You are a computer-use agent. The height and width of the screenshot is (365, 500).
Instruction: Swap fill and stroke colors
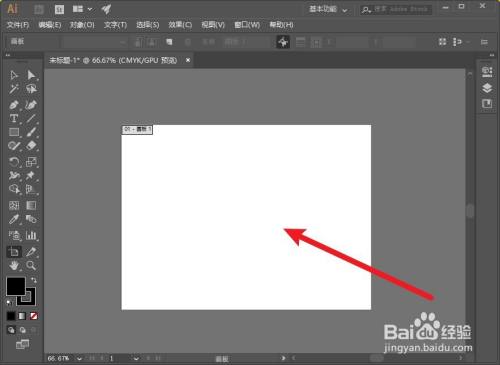(33, 280)
